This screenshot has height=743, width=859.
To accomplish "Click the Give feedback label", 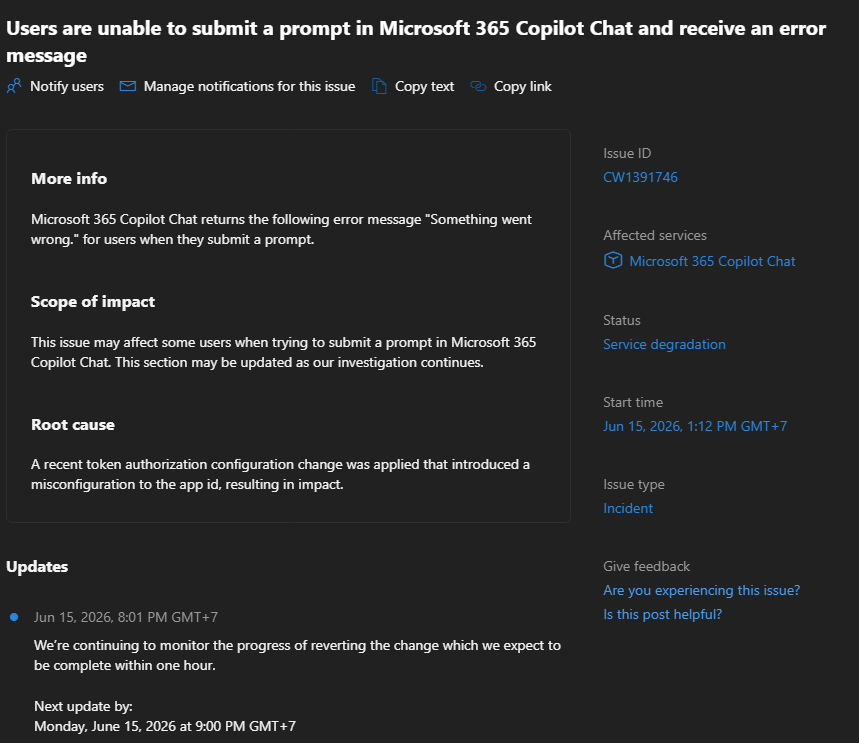I will [x=646, y=566].
